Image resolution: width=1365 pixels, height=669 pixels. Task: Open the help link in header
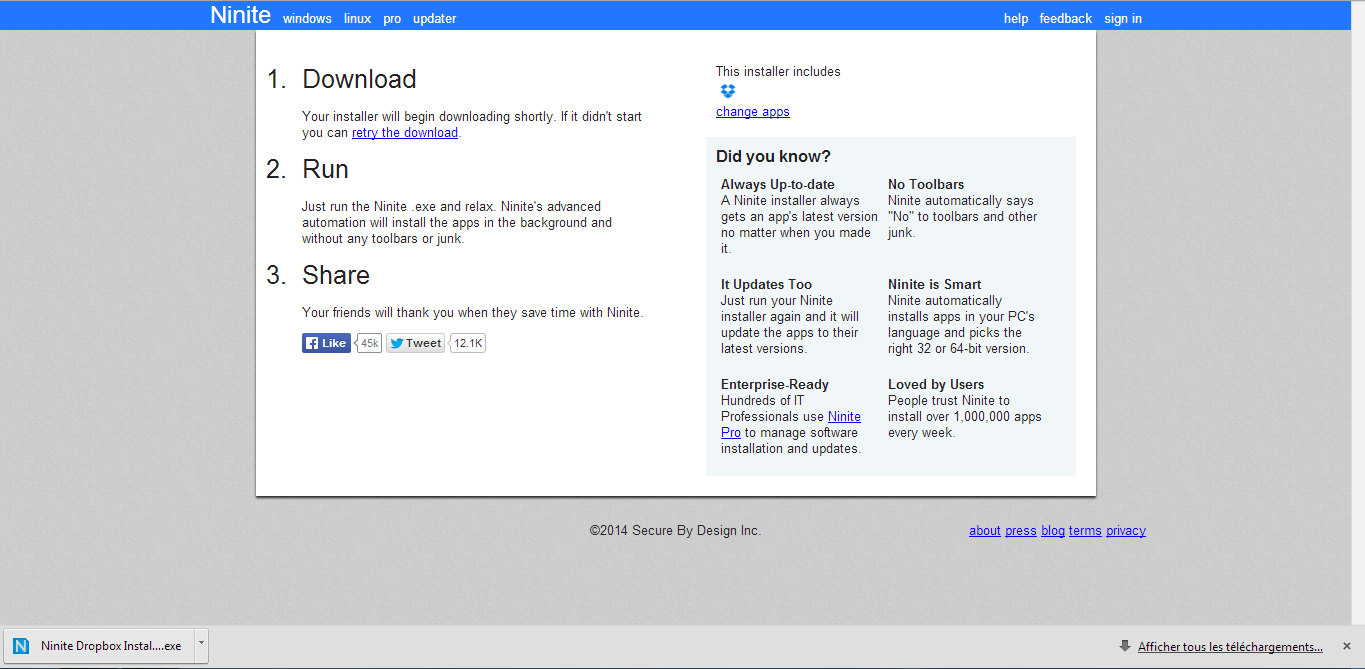coord(1016,18)
